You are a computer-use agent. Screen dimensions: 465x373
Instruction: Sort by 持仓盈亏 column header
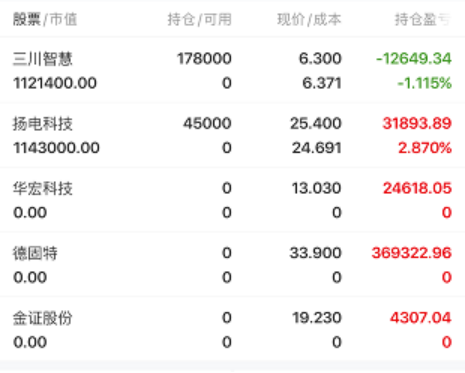click(x=423, y=19)
